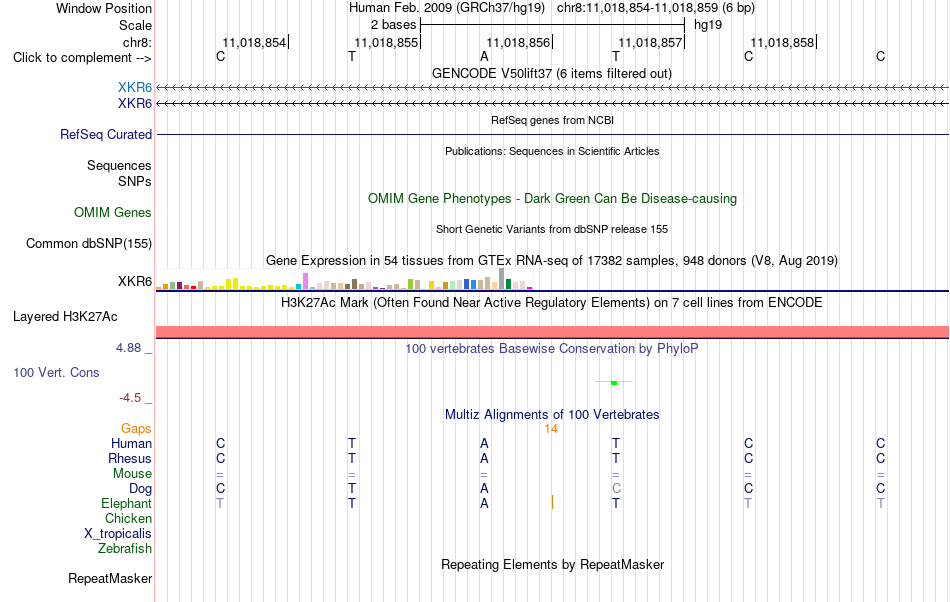Click the green OMIM Gene Phenotypes title
This screenshot has width=950, height=602.
pos(552,199)
